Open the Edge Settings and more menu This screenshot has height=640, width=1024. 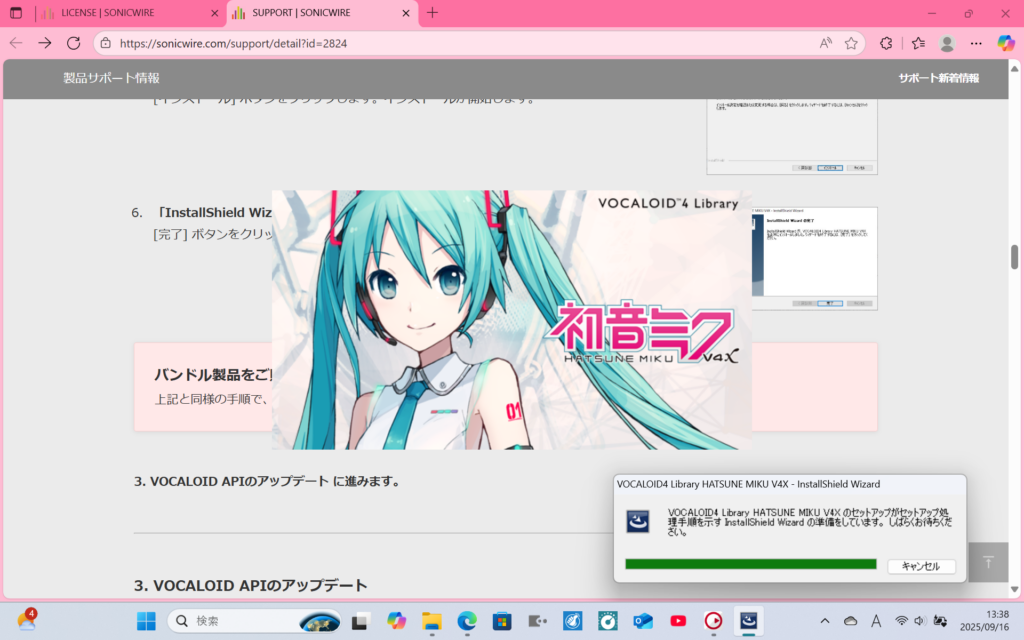point(976,43)
